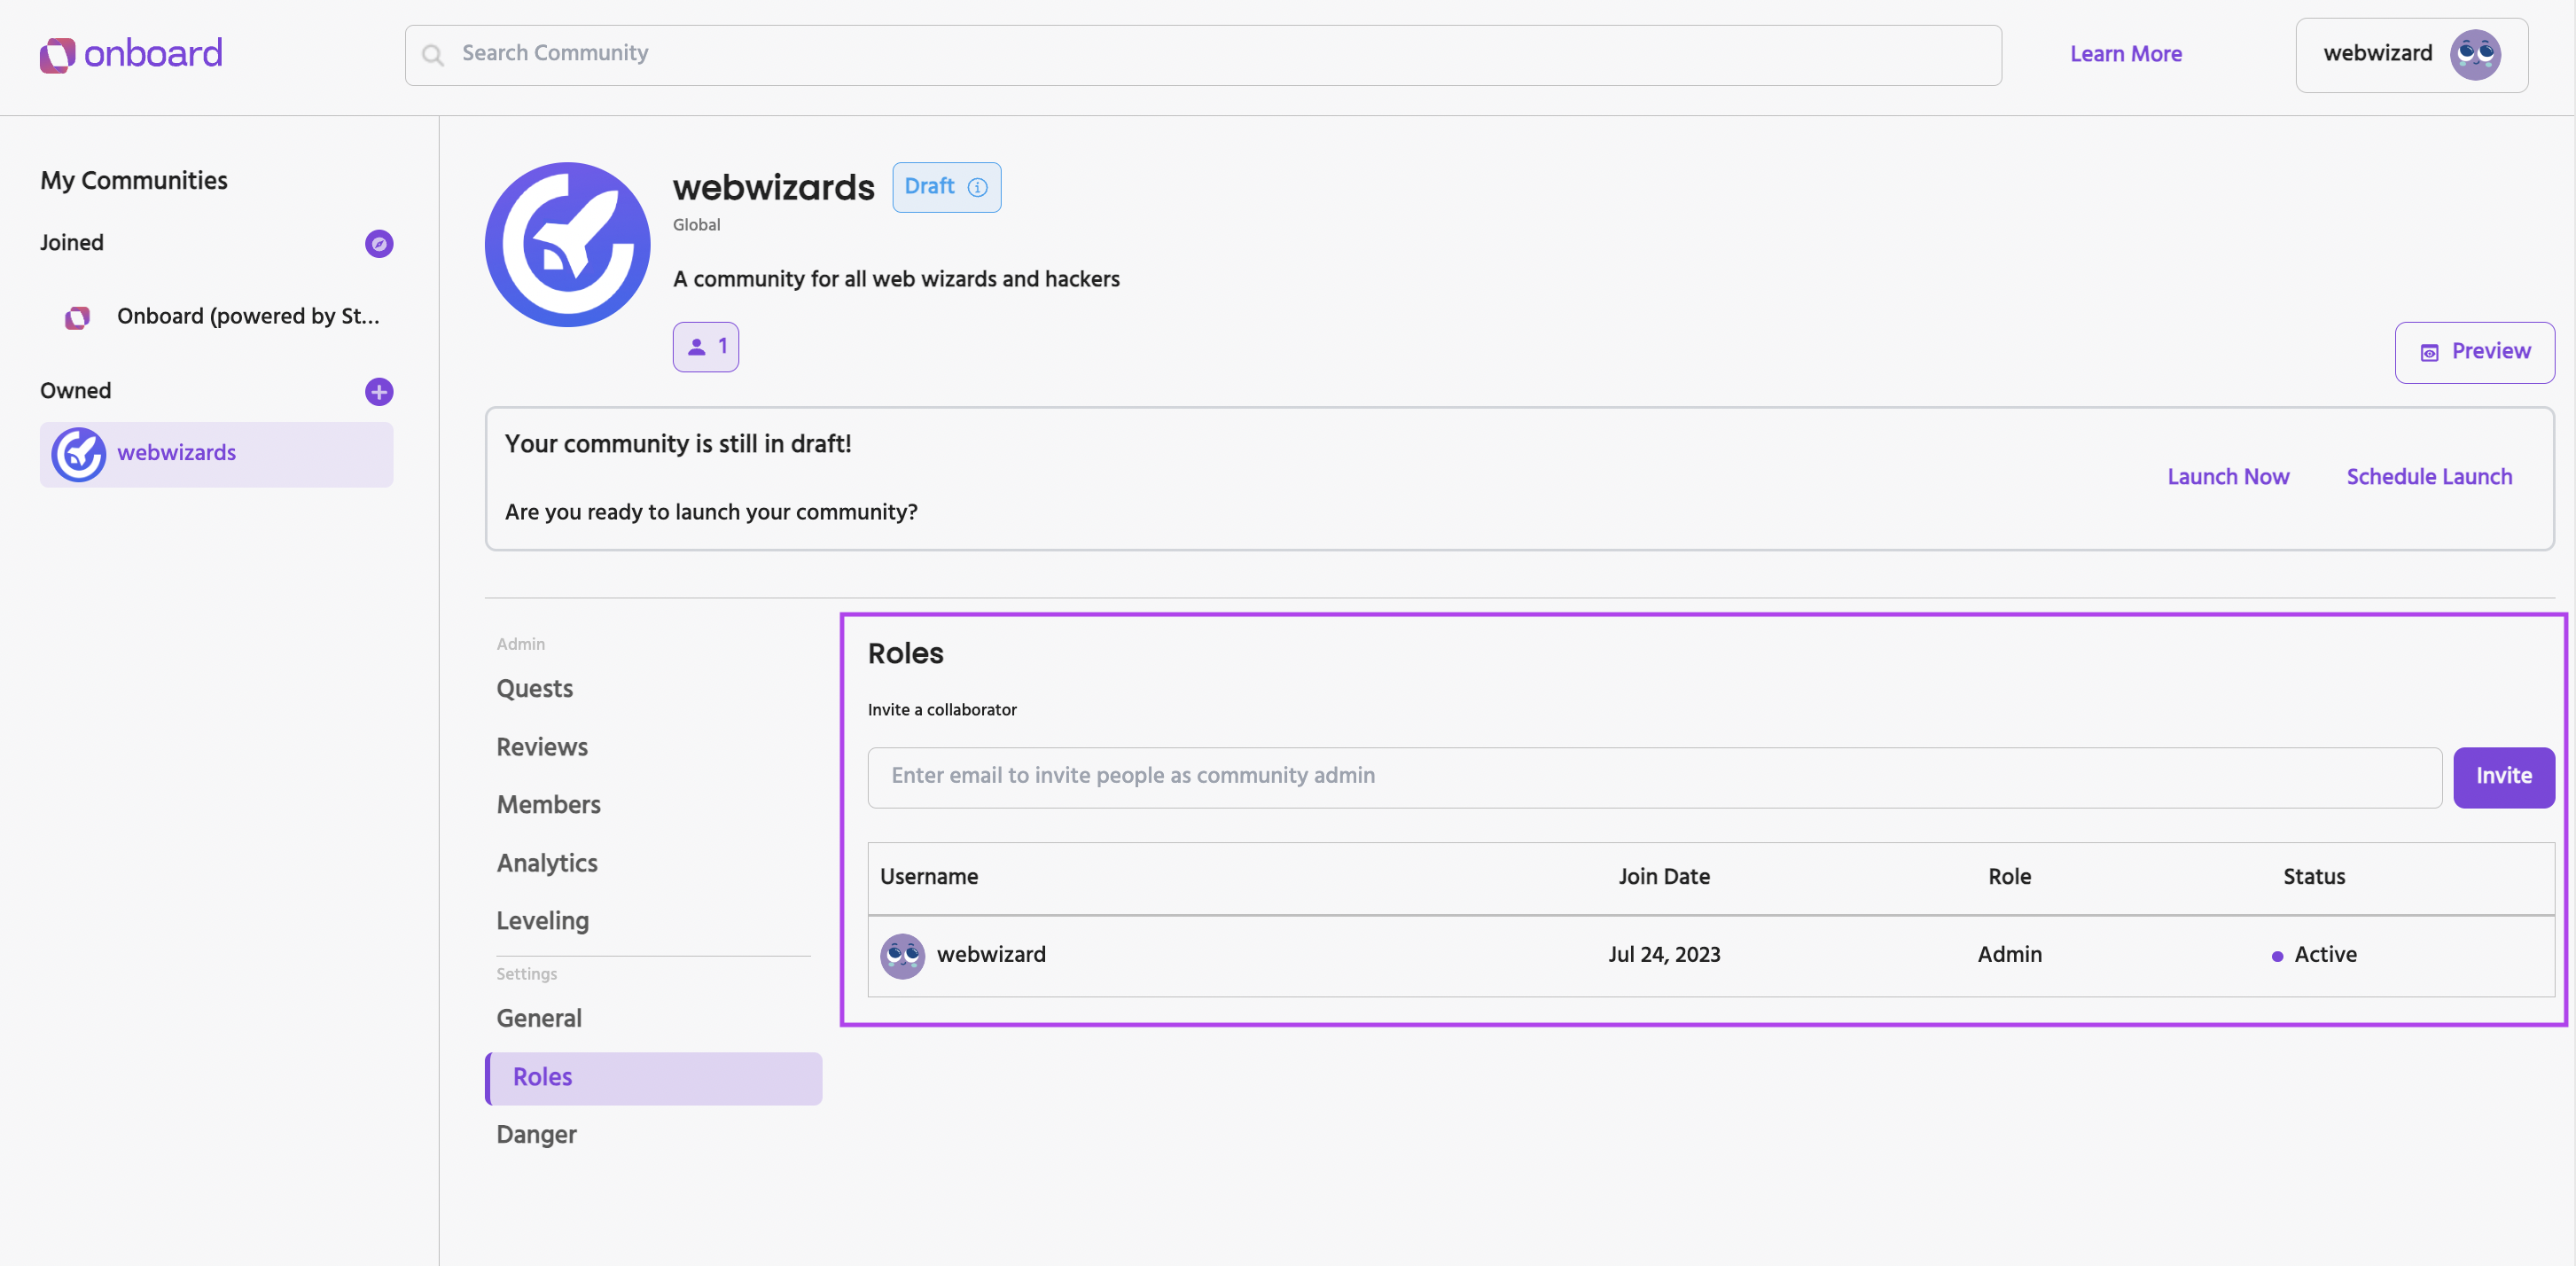Switch to Danger settings
The width and height of the screenshot is (2576, 1266).
536,1134
